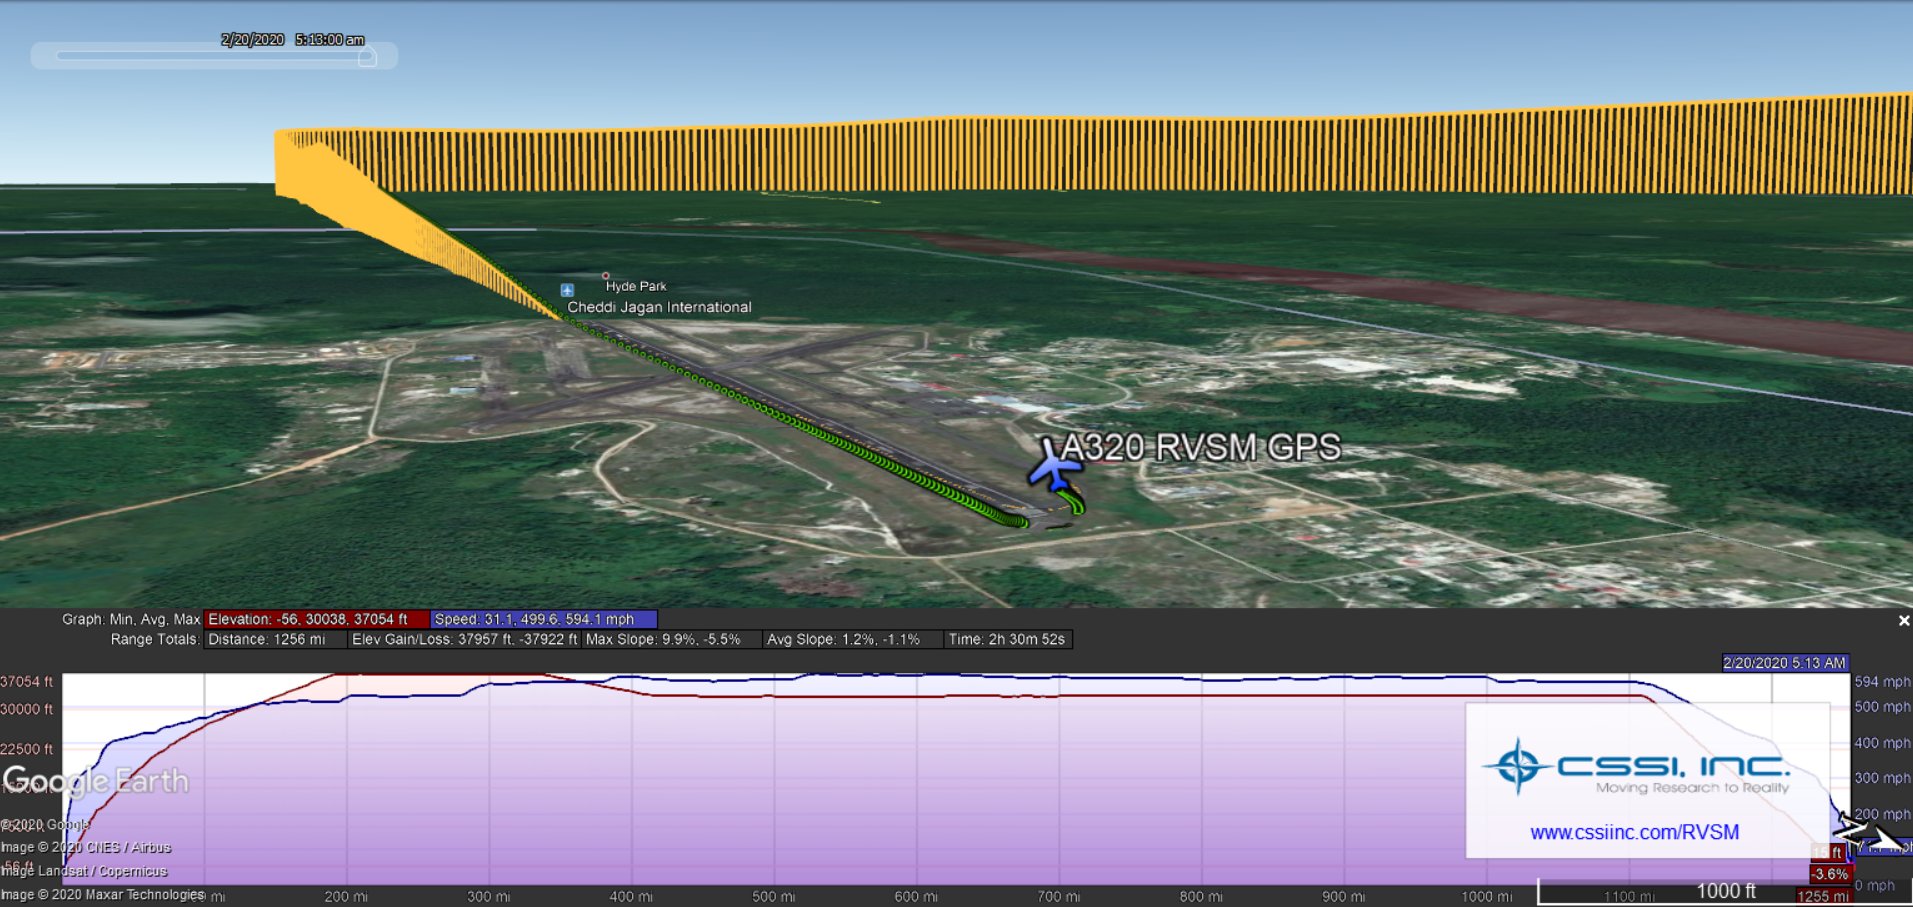Click the 400 mph speed axis label

click(x=1882, y=742)
